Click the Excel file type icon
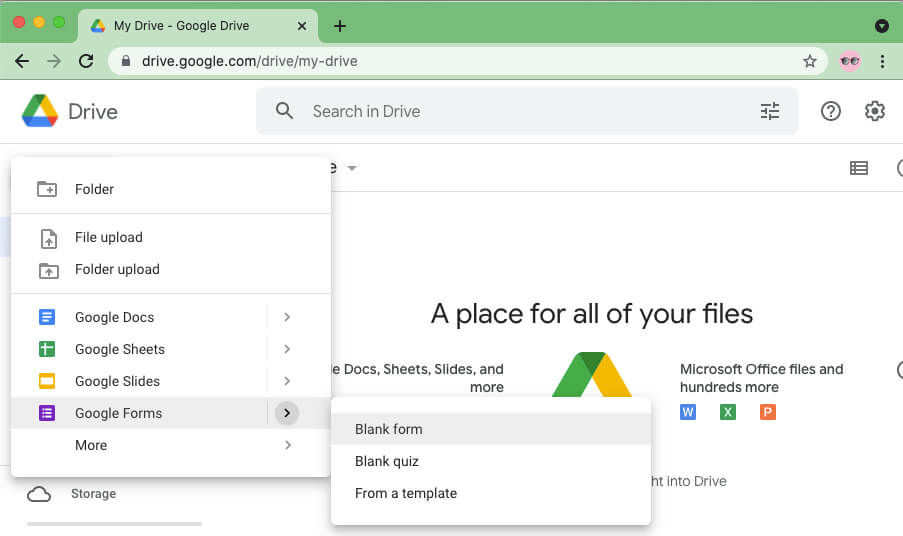The image size is (903, 536). tap(728, 412)
